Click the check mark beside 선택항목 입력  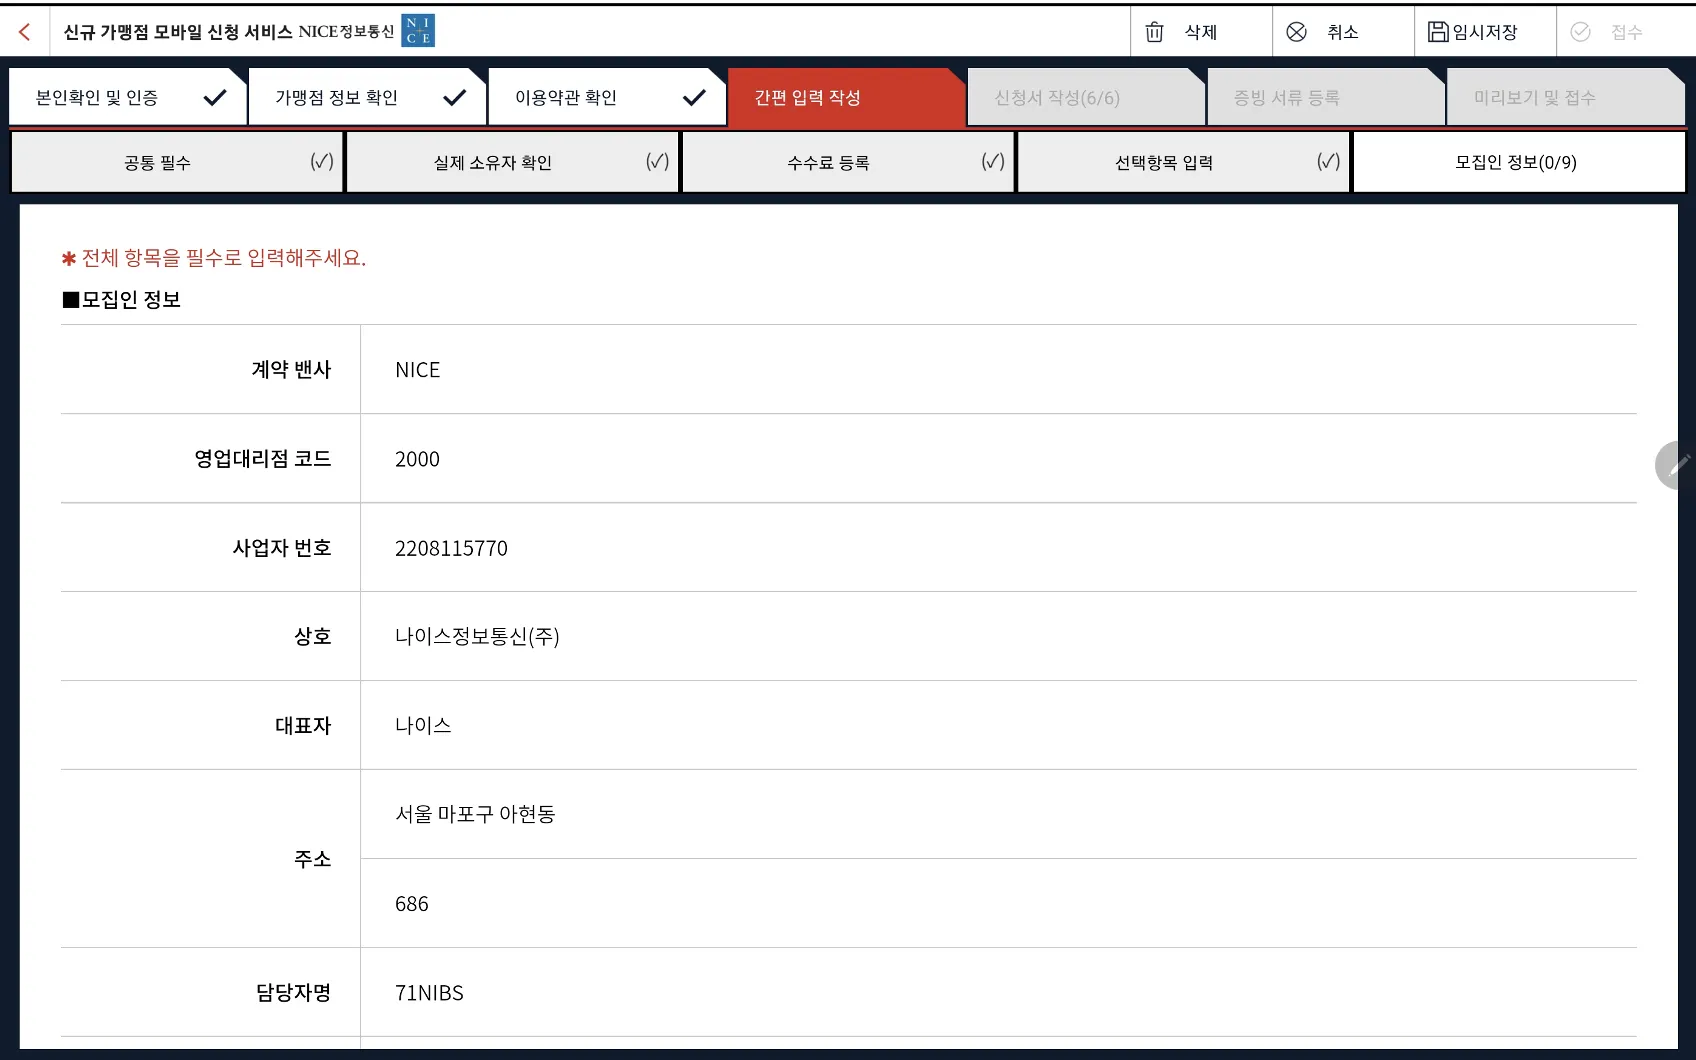tap(1328, 162)
